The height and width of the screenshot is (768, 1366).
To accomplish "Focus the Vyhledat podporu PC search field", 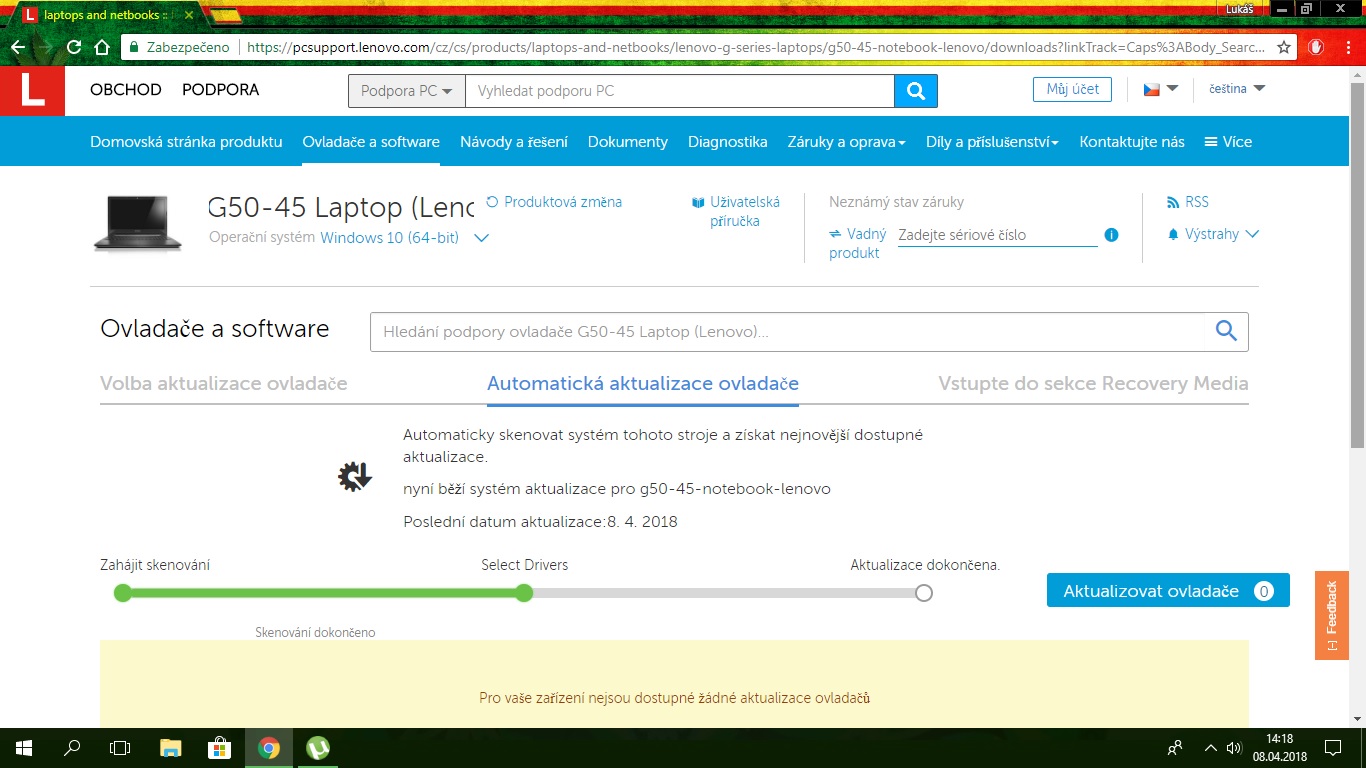I will (680, 91).
